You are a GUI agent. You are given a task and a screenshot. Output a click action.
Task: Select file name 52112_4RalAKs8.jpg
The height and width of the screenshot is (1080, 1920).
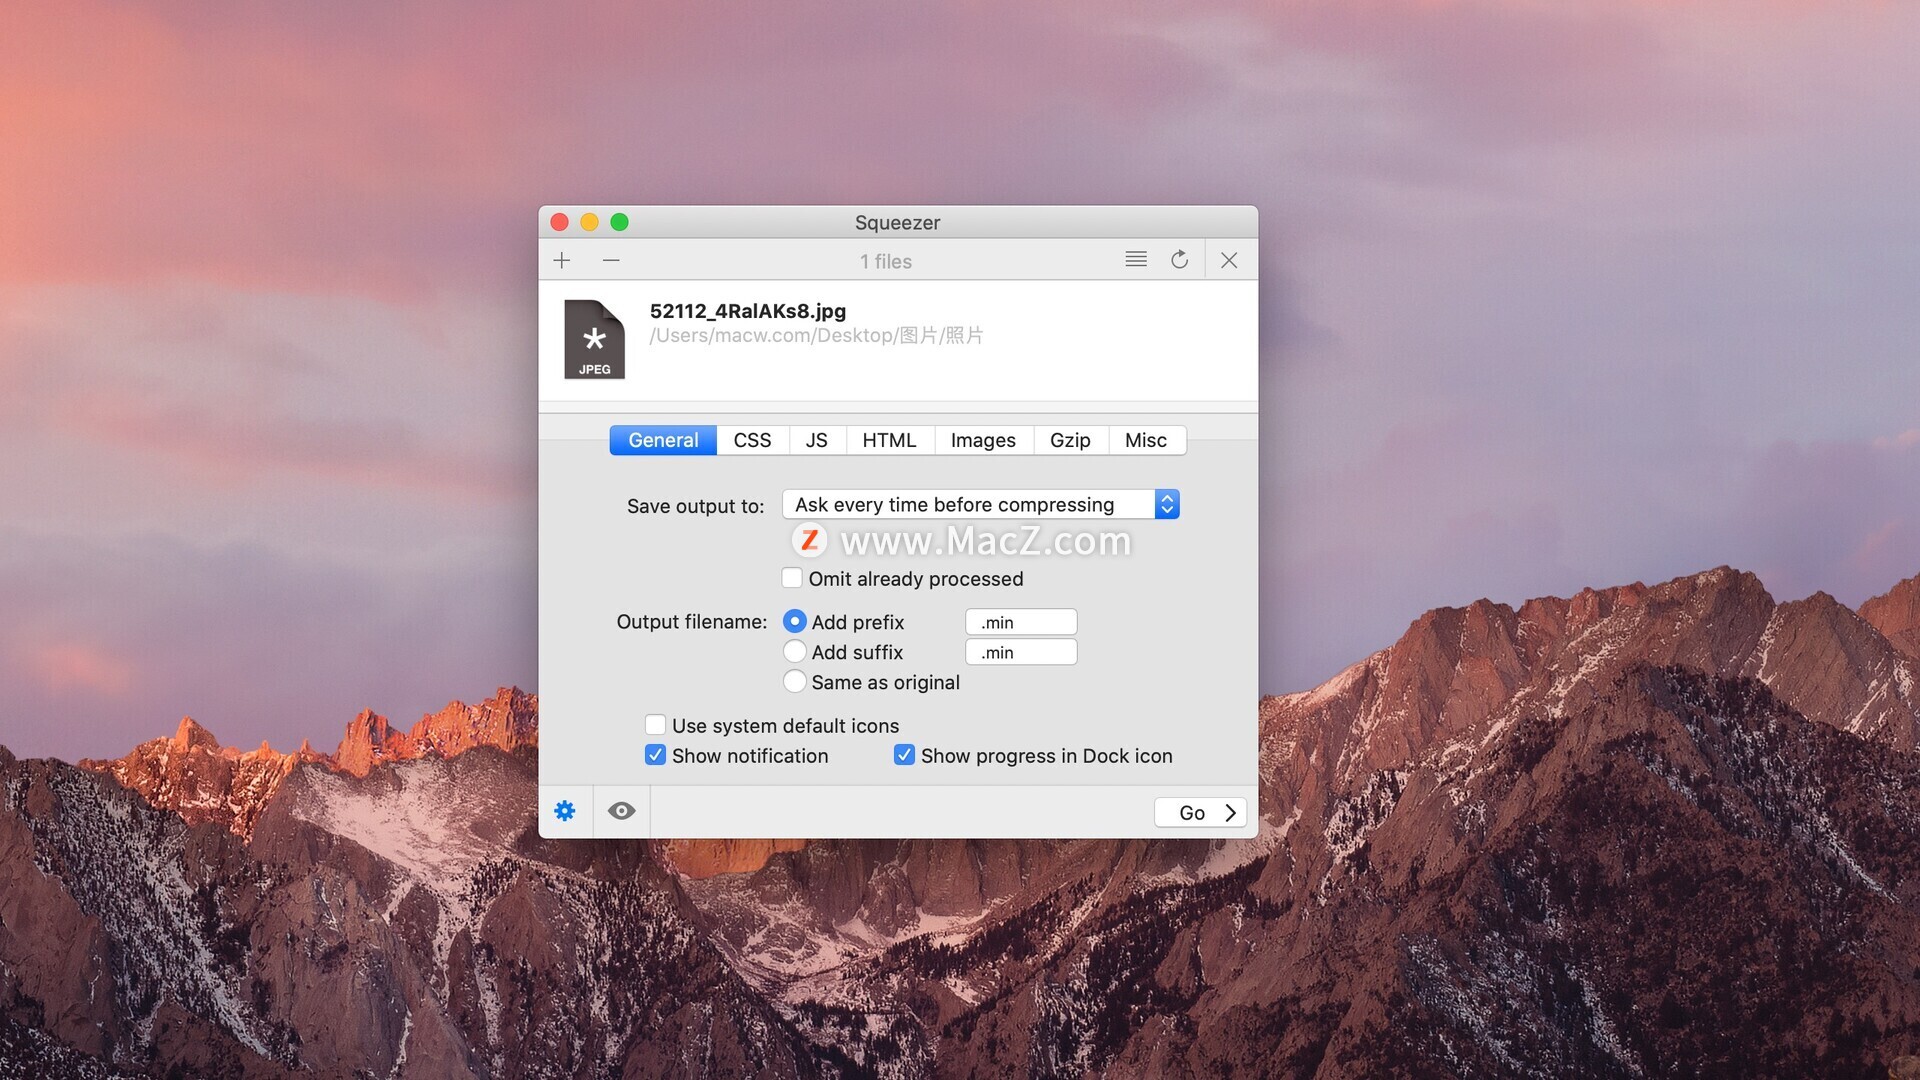tap(748, 311)
